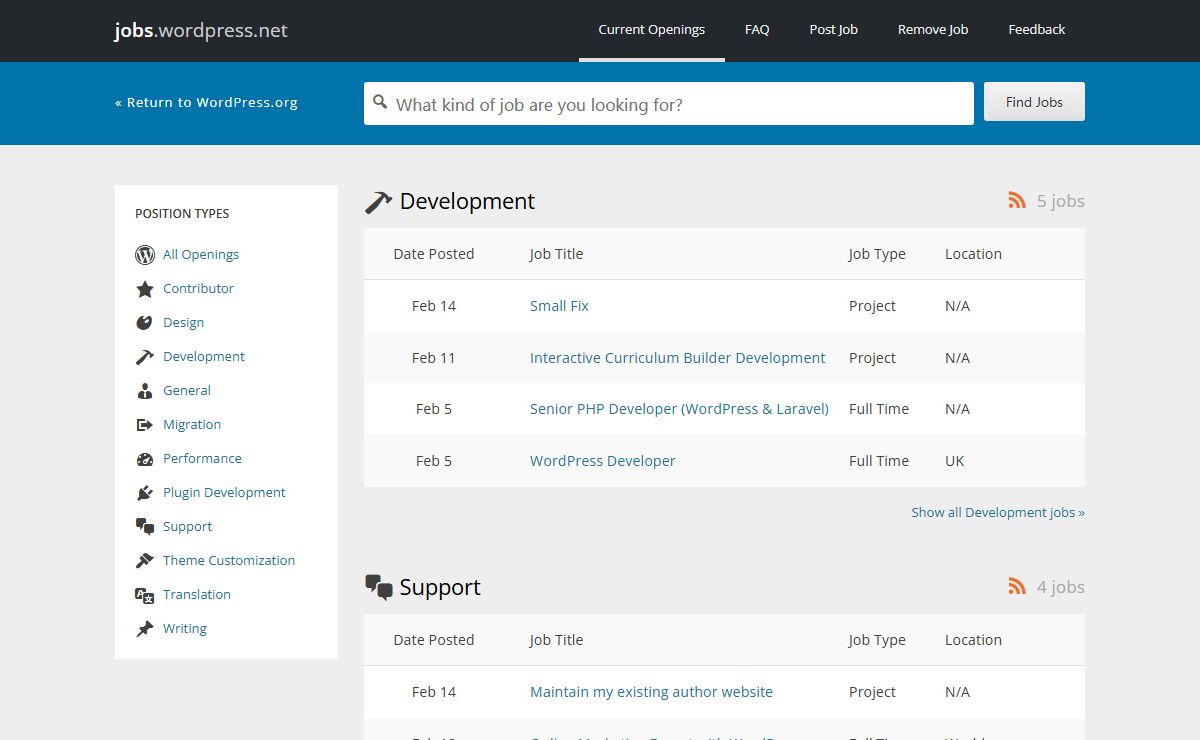
Task: Filter by Design position type
Action: [183, 323]
